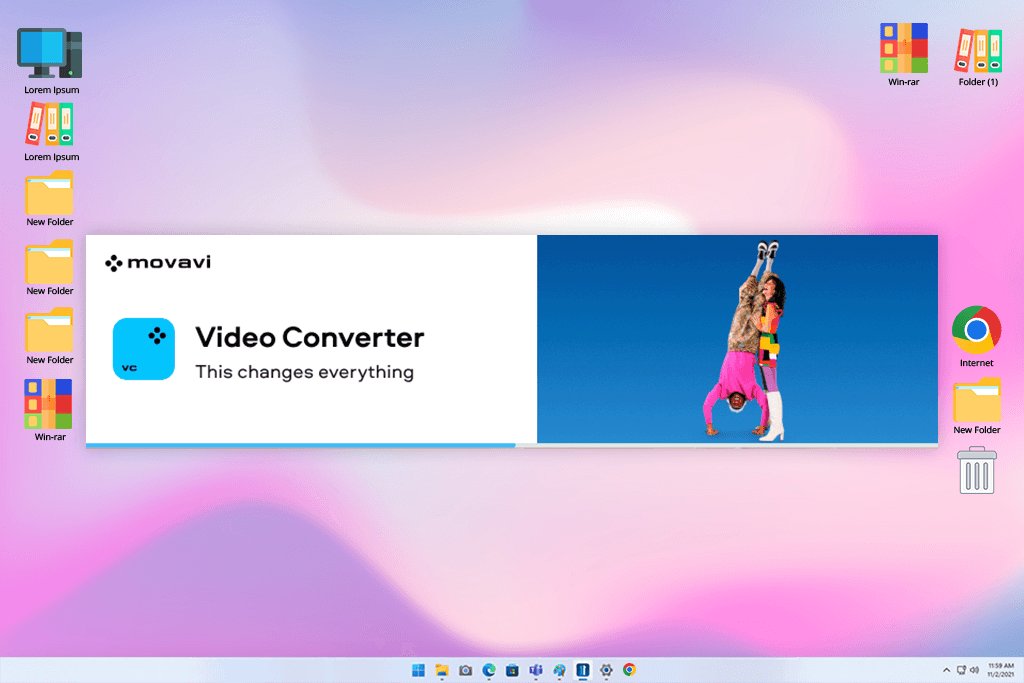Open Google Chrome from the taskbar
Viewport: 1024px width, 683px height.
pyautogui.click(x=630, y=669)
